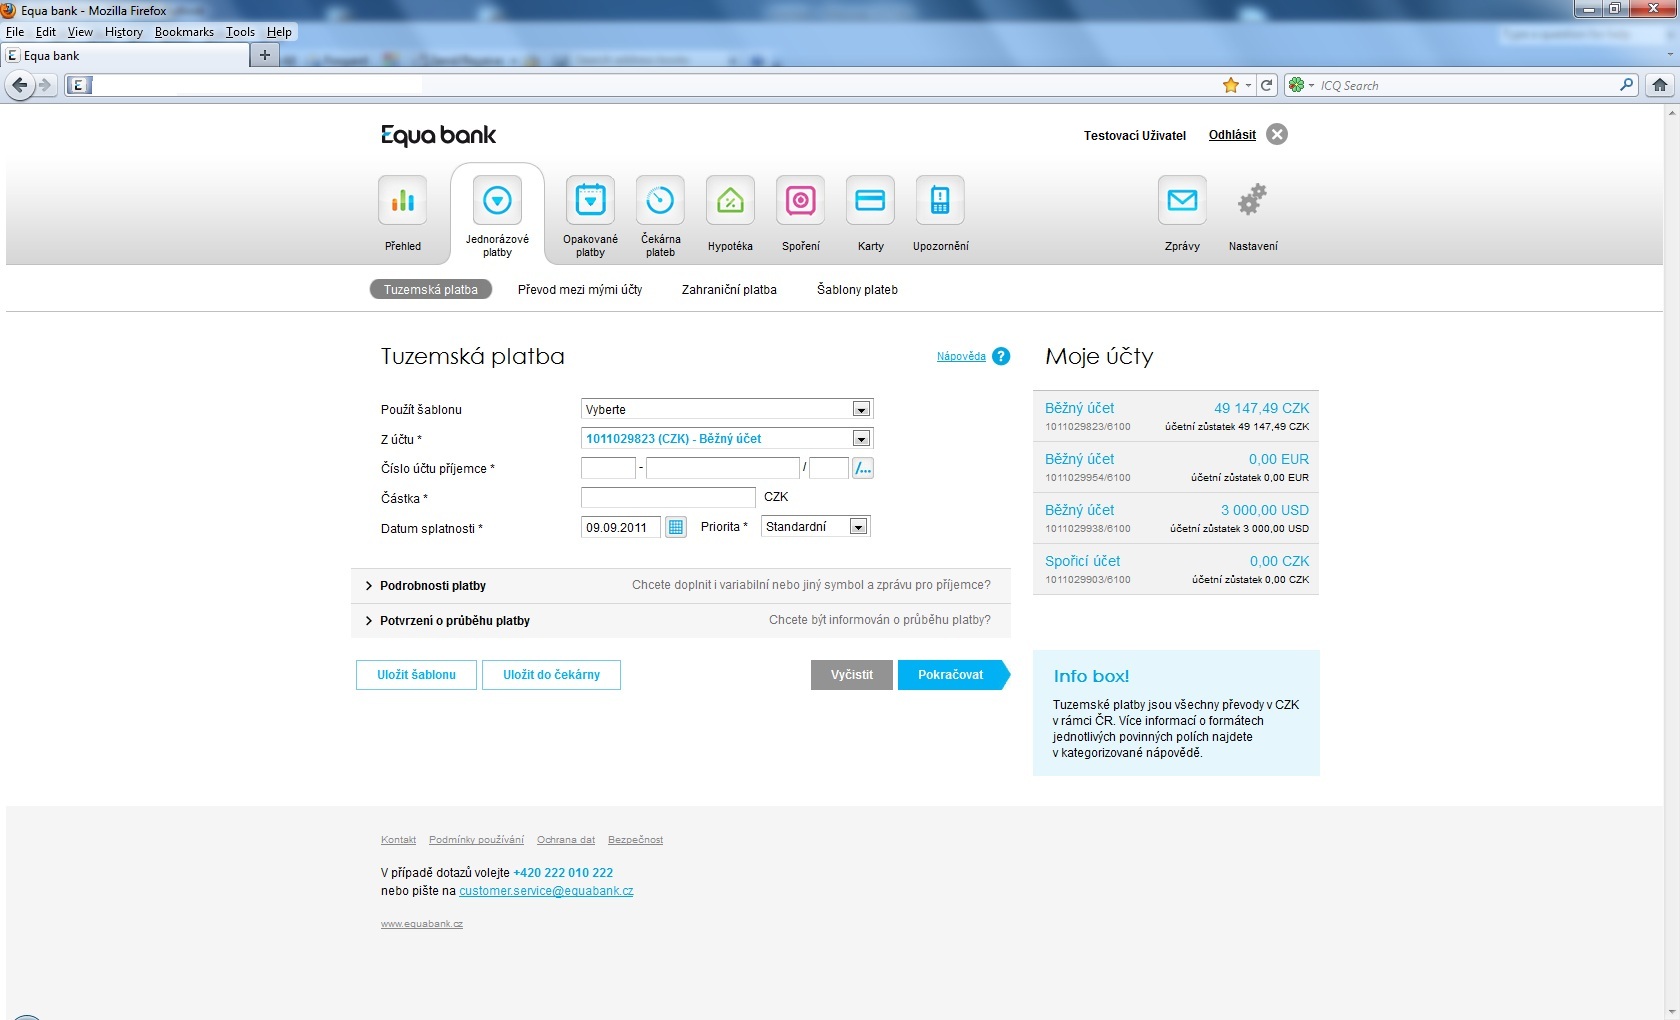Open bookmark star dropdown arrow
1680x1020 pixels.
click(1248, 85)
